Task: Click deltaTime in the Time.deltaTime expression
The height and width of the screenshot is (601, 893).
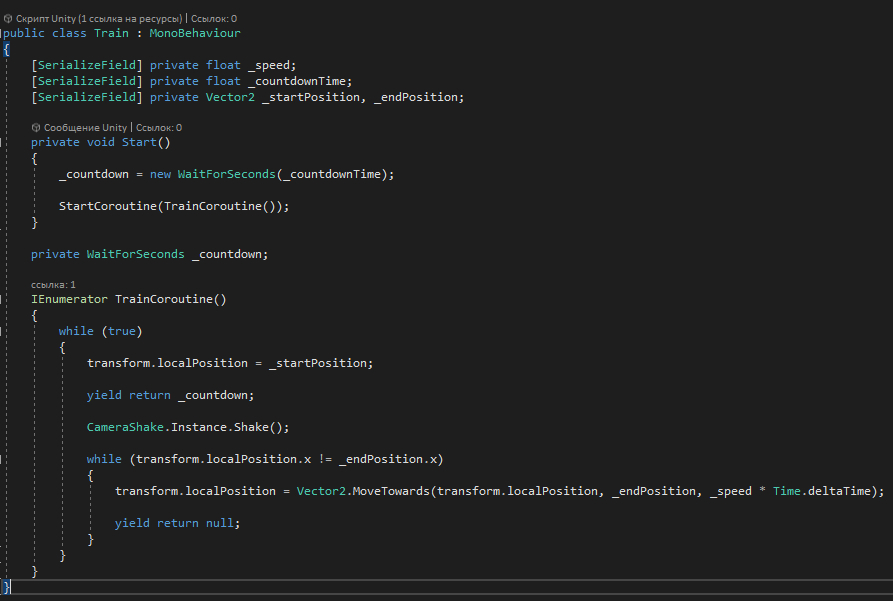Action: (848, 491)
